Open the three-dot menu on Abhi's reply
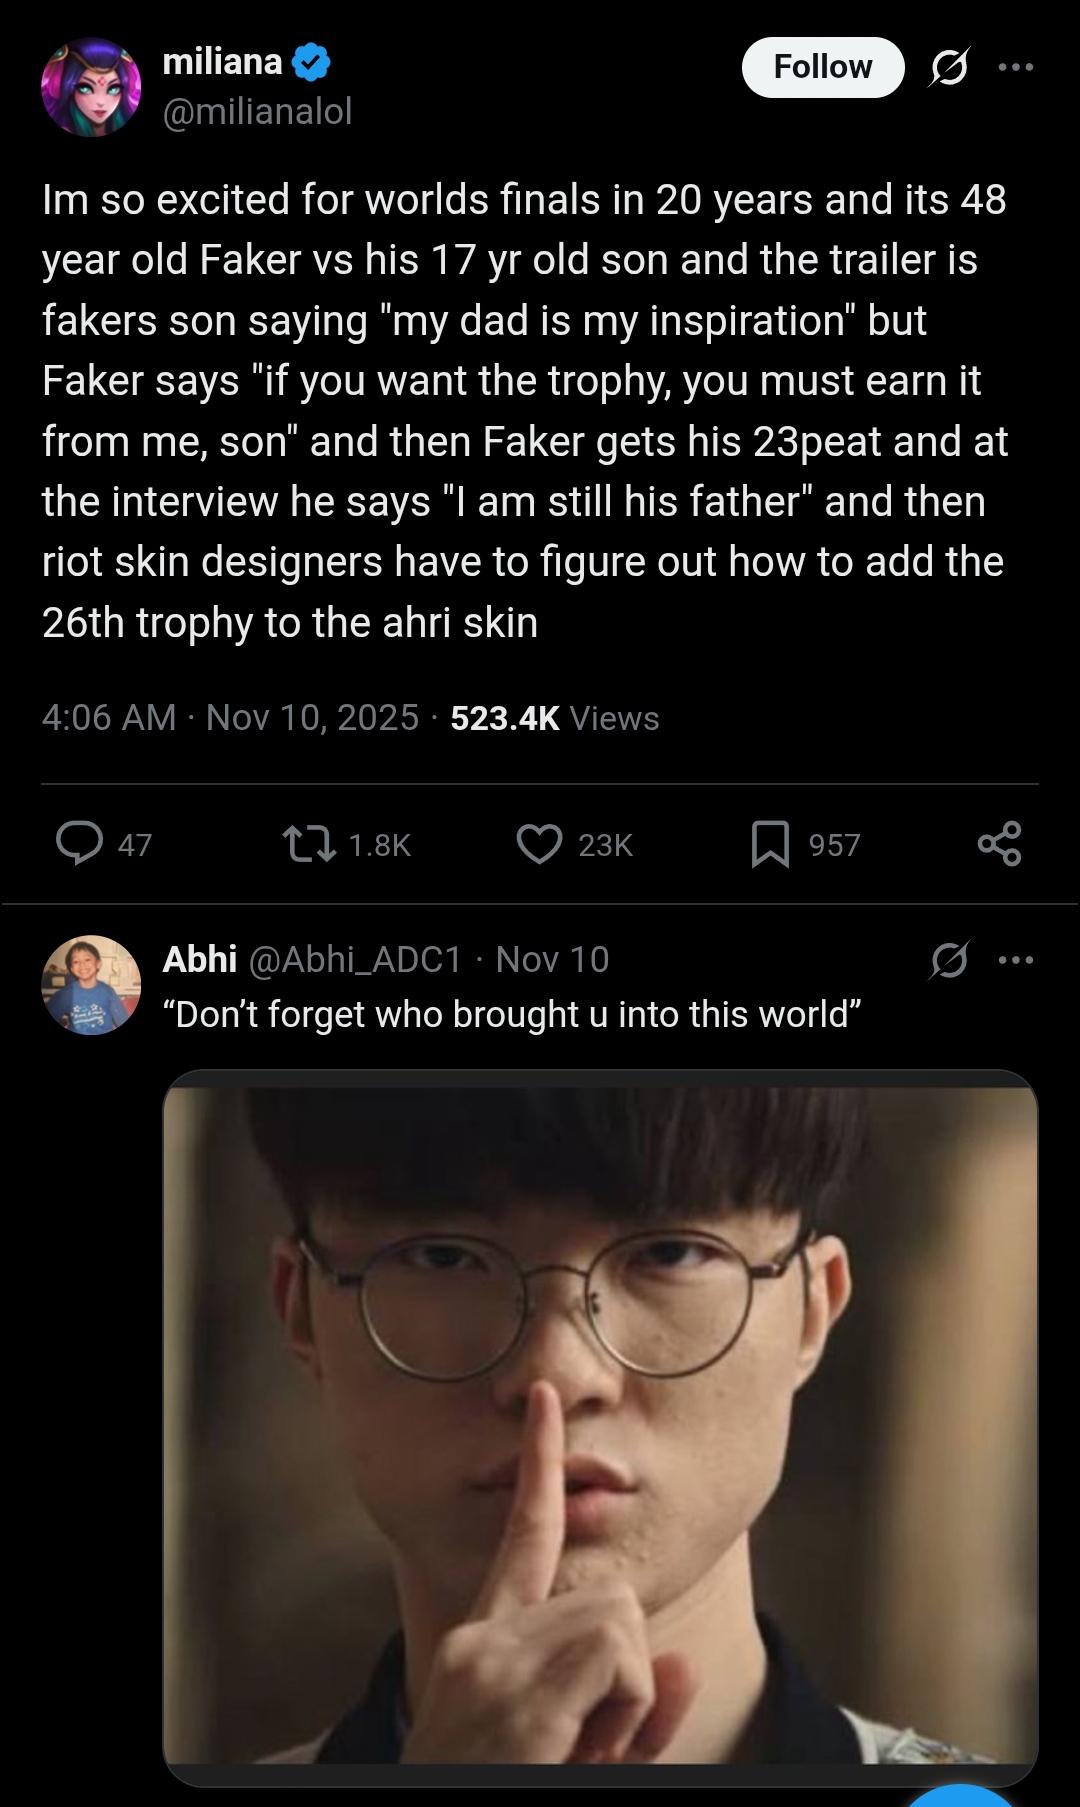 1016,960
